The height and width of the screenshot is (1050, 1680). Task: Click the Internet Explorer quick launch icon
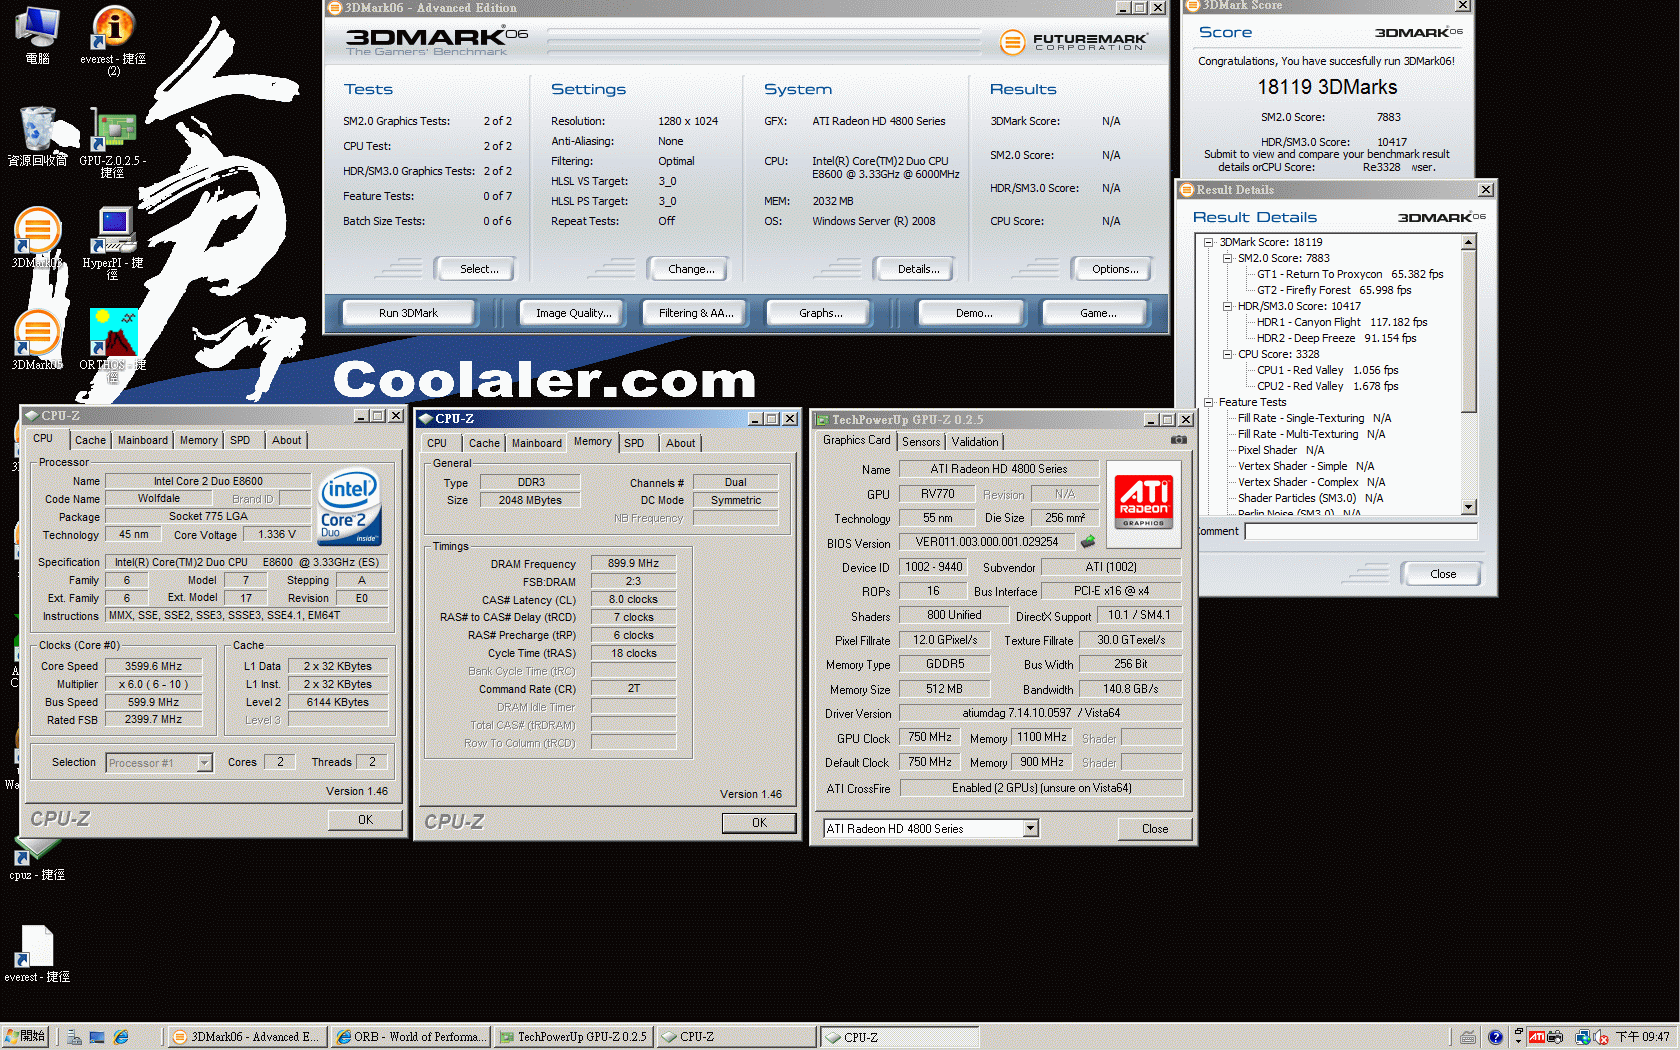pyautogui.click(x=121, y=1037)
